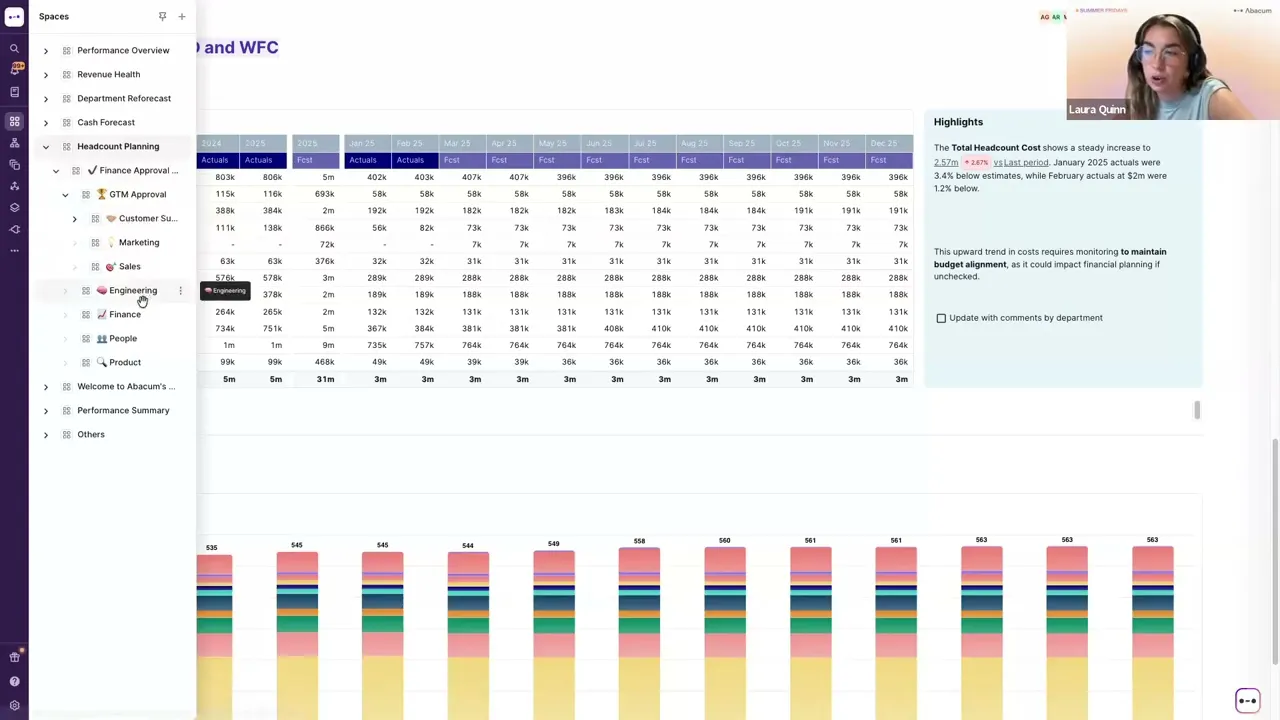Open the chat bubble widget at bottom right

[1247, 700]
